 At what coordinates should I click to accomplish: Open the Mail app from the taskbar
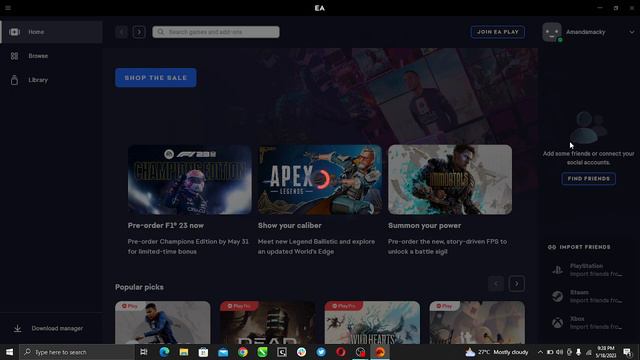223,352
